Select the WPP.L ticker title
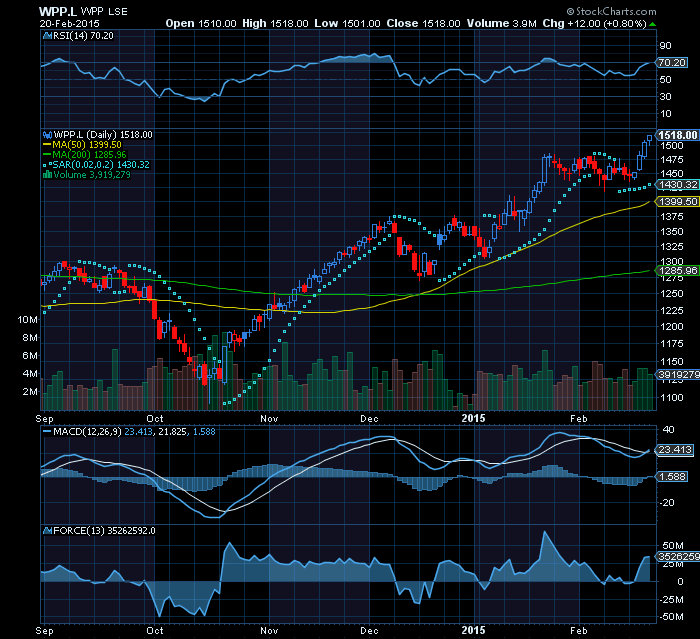The height and width of the screenshot is (639, 700). click(x=58, y=12)
